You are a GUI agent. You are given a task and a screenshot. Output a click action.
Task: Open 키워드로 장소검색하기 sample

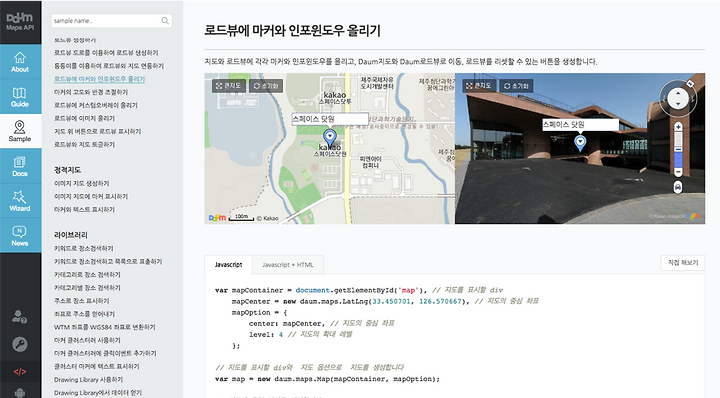click(84, 248)
